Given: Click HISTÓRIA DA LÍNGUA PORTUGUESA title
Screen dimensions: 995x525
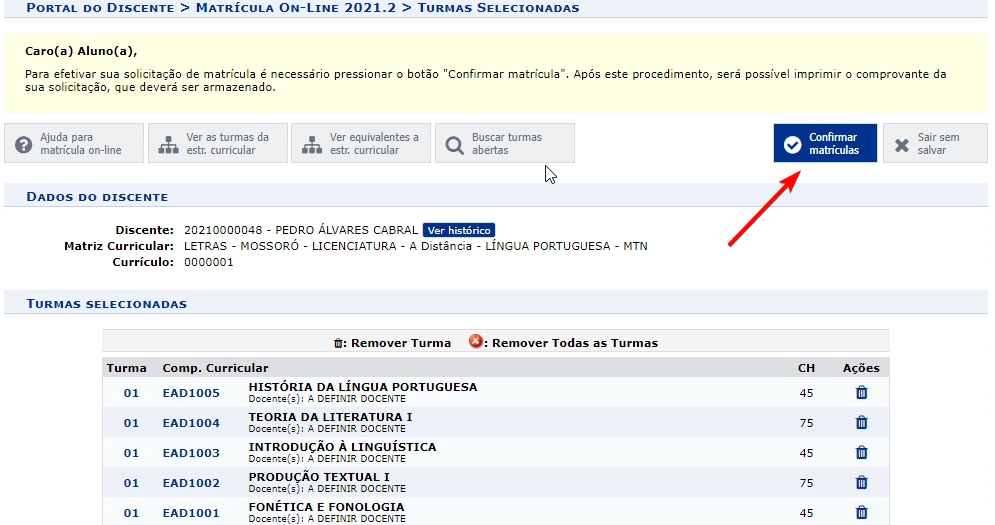Looking at the screenshot, I should point(362,387).
